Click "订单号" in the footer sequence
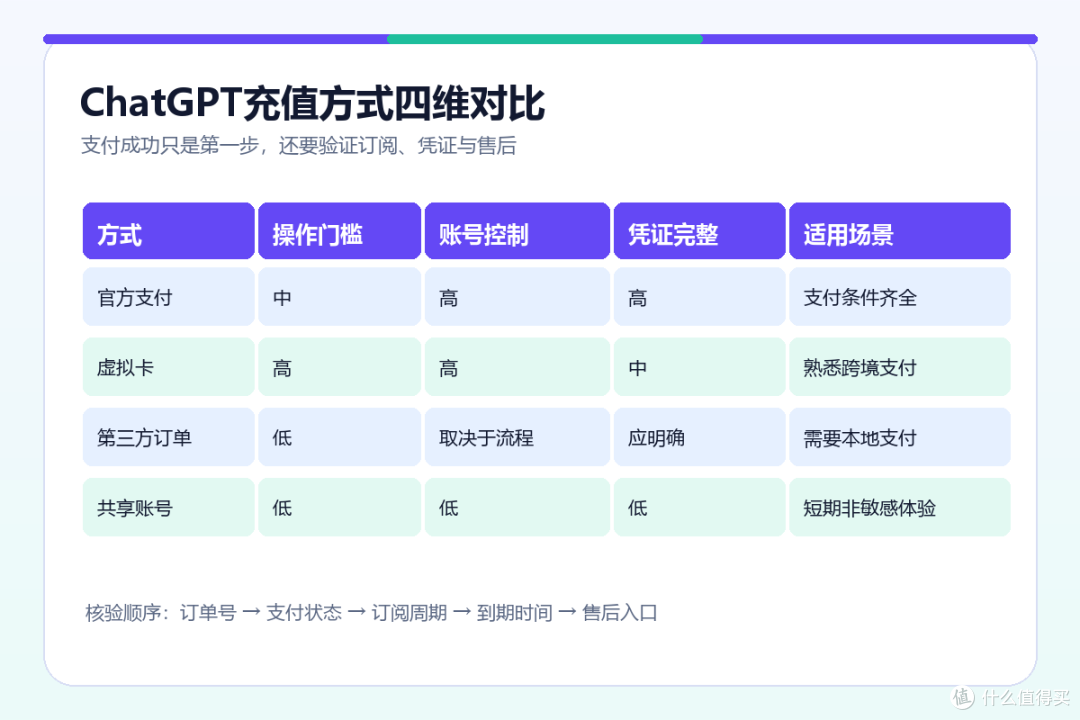 (x=208, y=613)
